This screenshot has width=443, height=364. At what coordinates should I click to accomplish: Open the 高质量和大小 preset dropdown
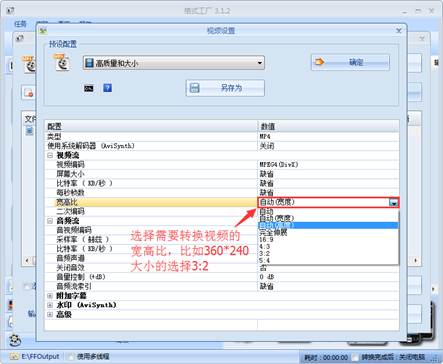tap(174, 63)
